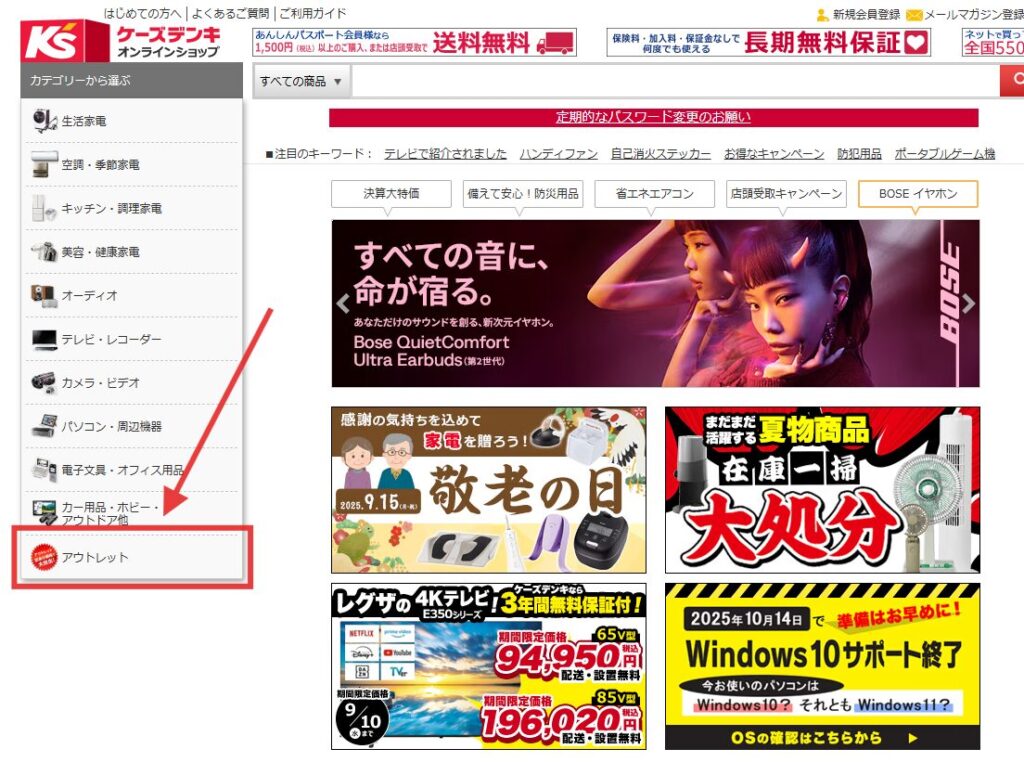This screenshot has height=762, width=1024.
Task: Open the ご利用ガイド link
Action: 313,13
